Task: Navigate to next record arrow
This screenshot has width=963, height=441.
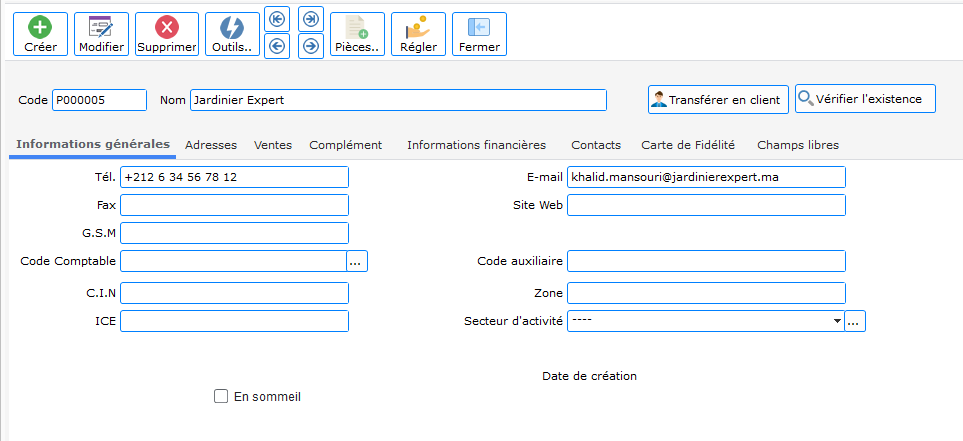Action: (311, 46)
